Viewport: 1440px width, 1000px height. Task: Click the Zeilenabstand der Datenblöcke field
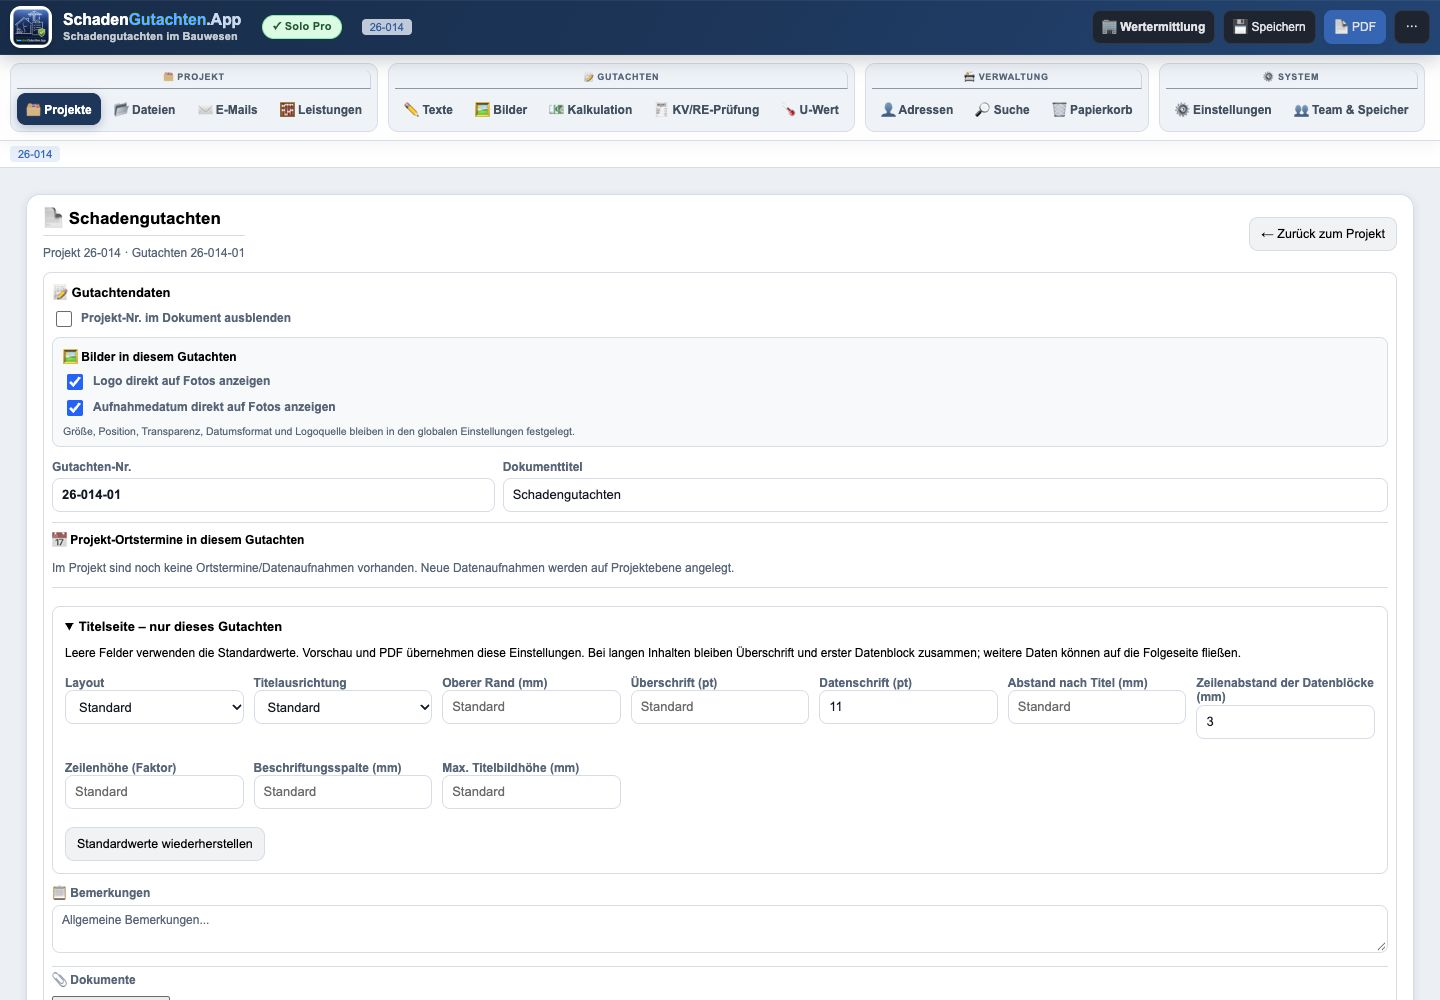1285,722
